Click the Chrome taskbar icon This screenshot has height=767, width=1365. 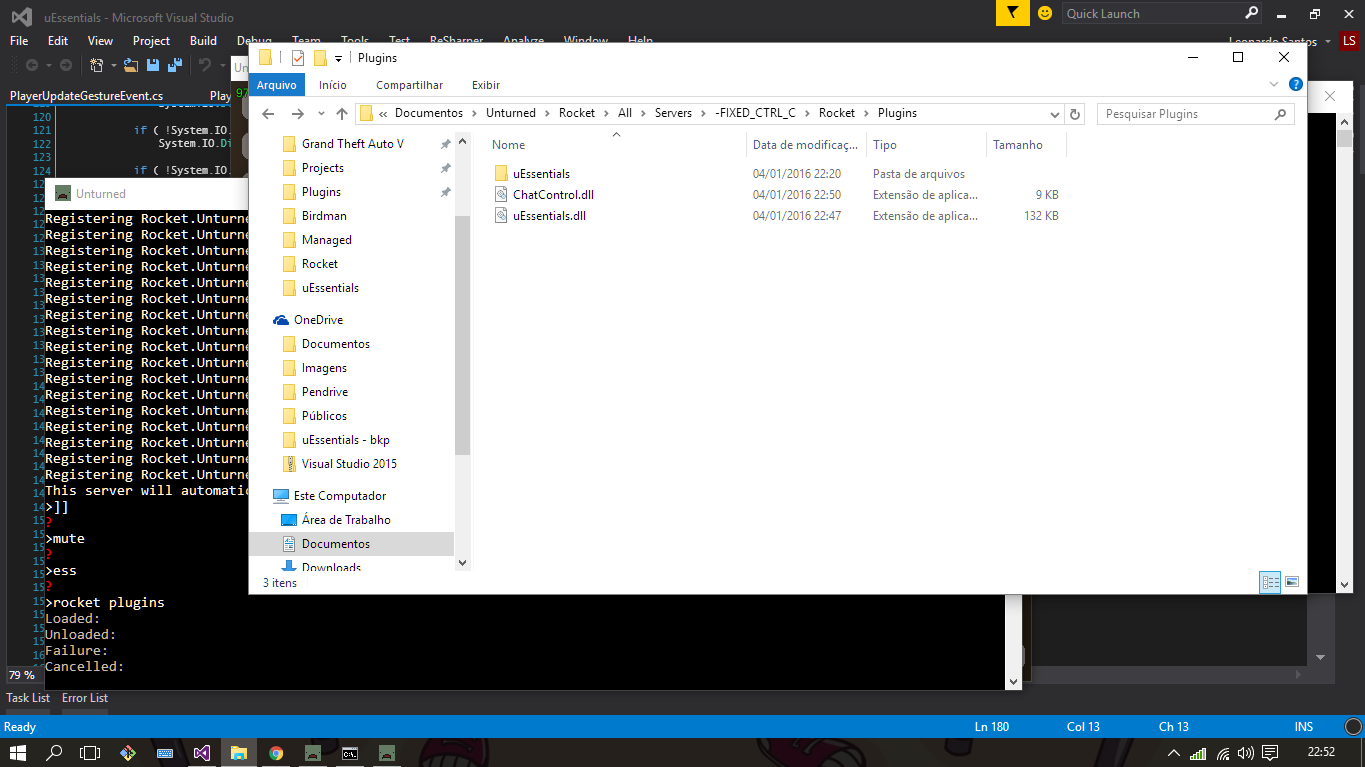point(276,753)
